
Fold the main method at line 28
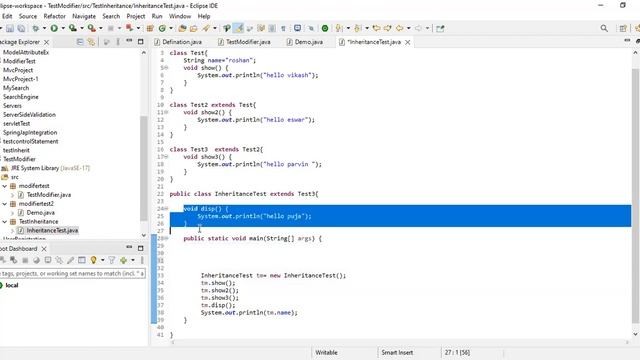pos(166,238)
